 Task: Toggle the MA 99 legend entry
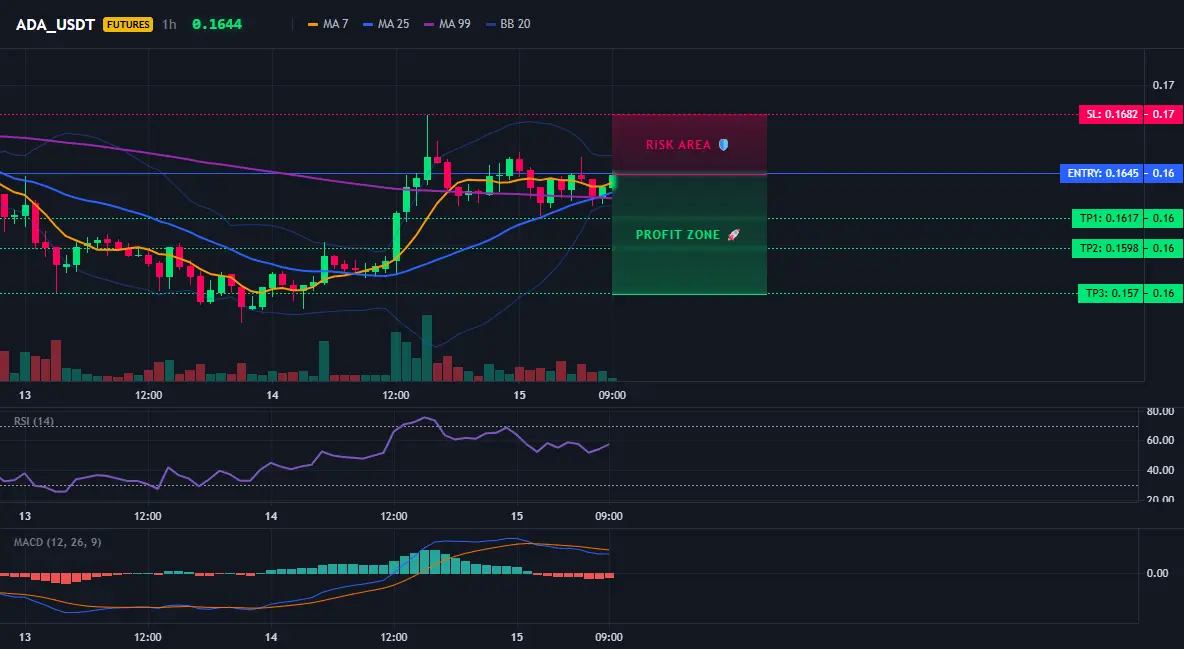point(447,24)
